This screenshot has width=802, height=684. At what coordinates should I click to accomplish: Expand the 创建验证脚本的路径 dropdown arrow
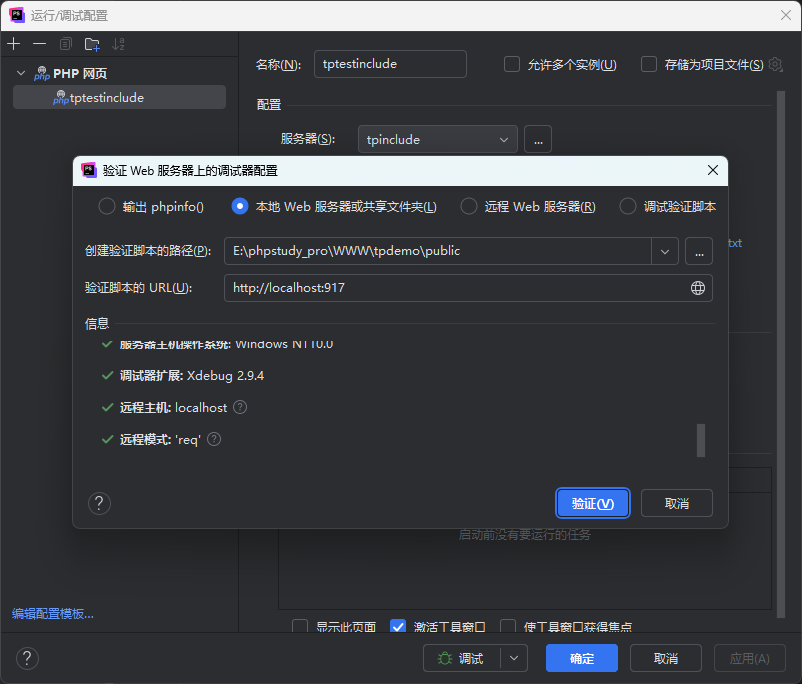(665, 251)
